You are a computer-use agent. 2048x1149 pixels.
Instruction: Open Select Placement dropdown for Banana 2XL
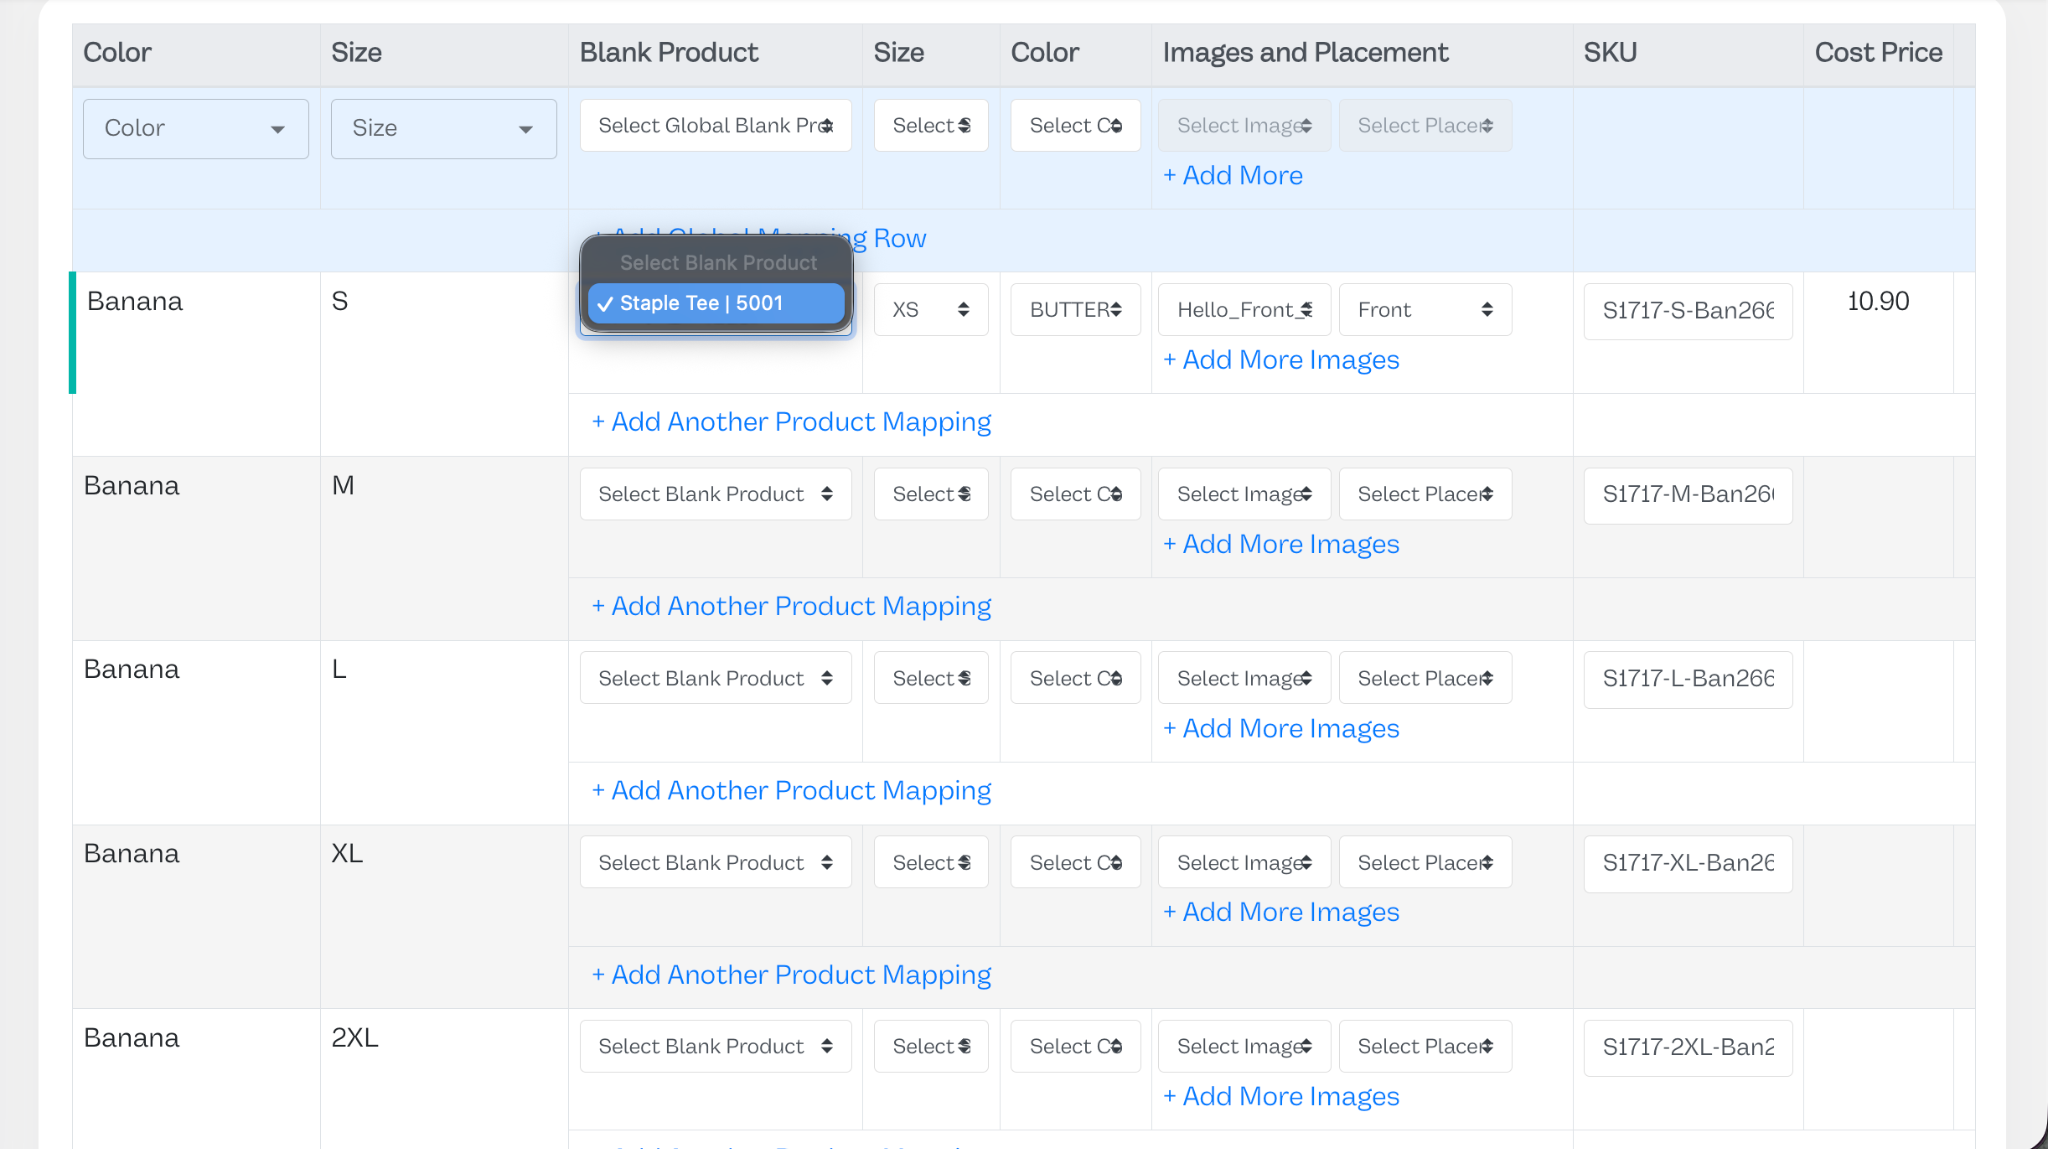(1426, 1046)
